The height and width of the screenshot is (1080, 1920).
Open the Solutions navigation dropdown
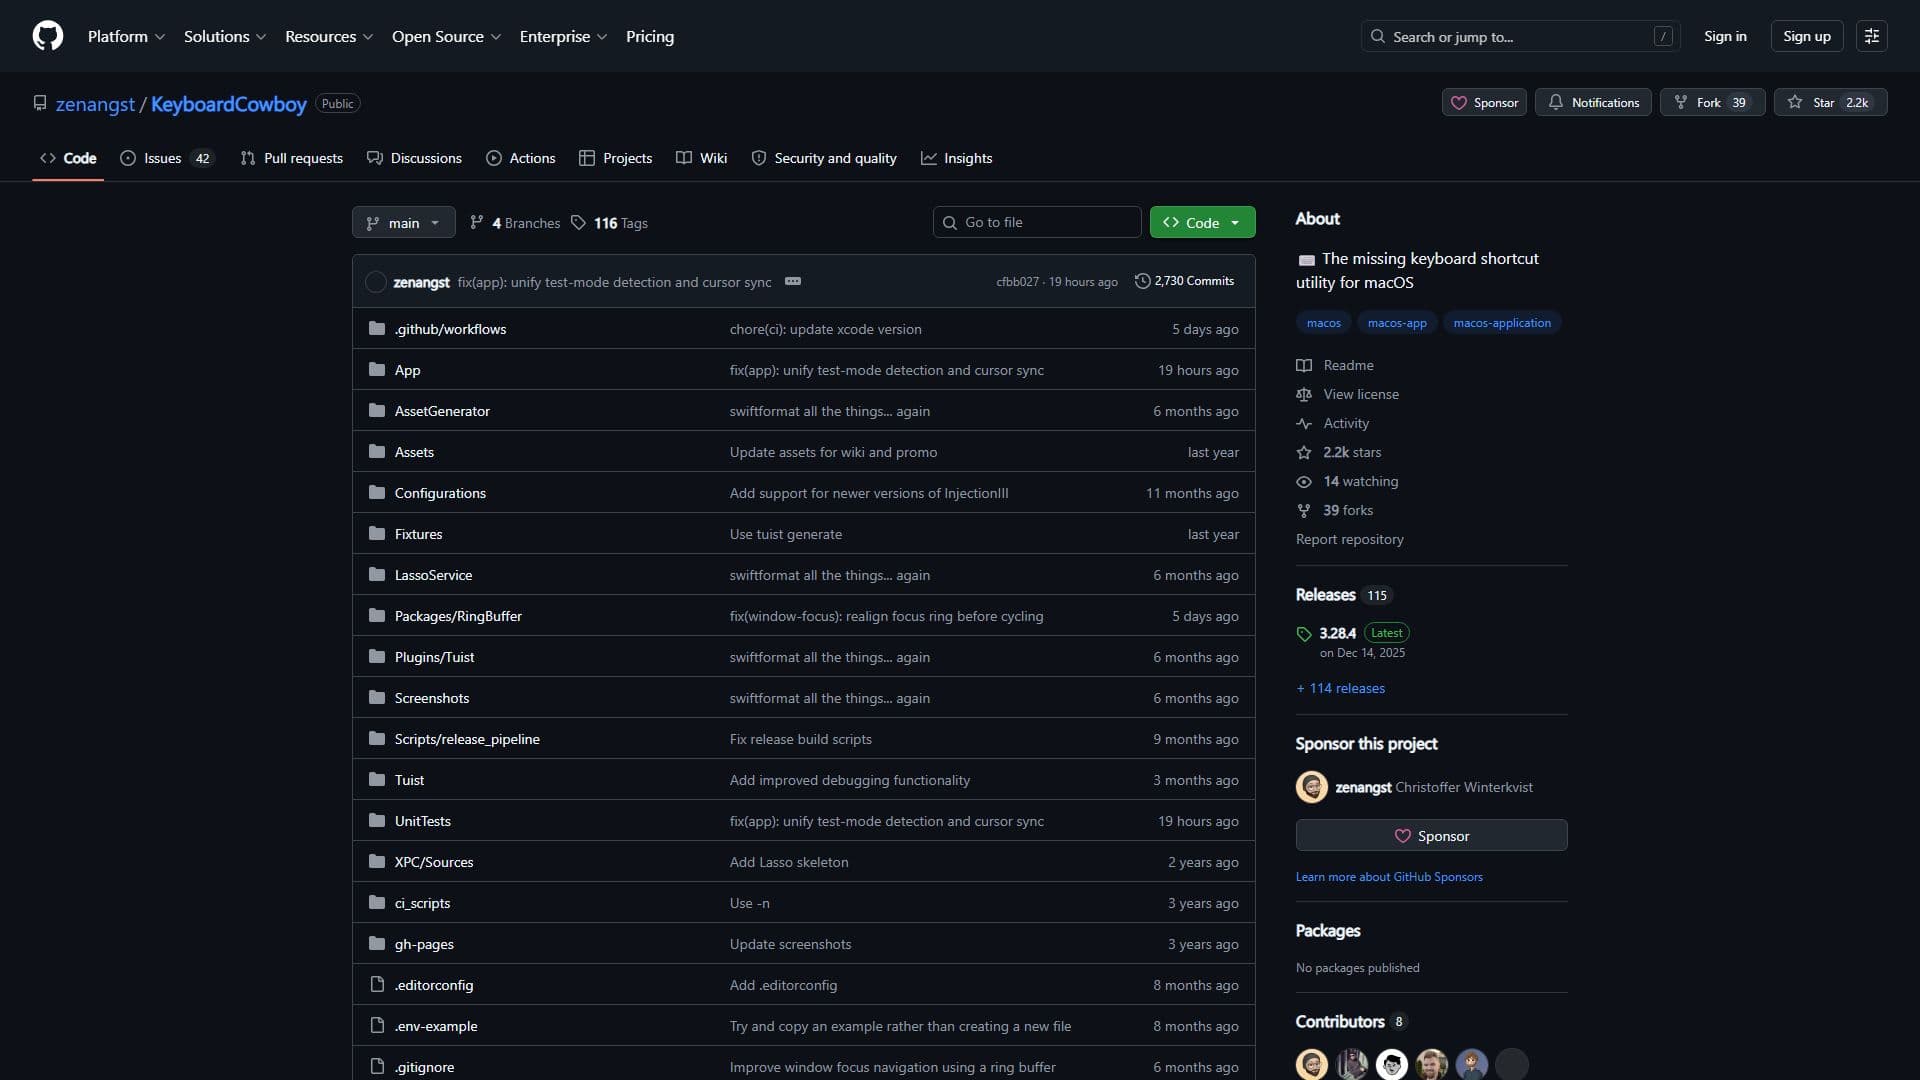coord(225,36)
